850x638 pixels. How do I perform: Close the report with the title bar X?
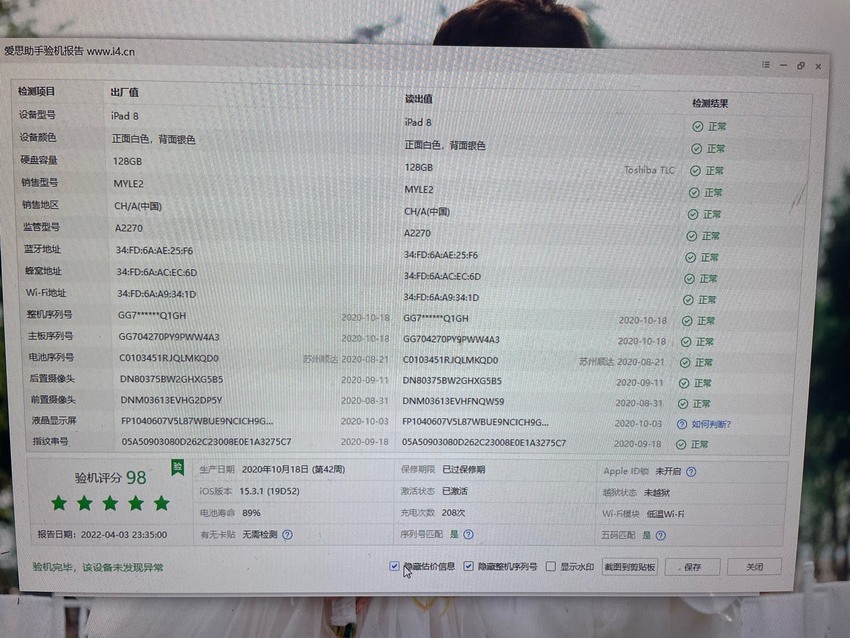[x=818, y=66]
